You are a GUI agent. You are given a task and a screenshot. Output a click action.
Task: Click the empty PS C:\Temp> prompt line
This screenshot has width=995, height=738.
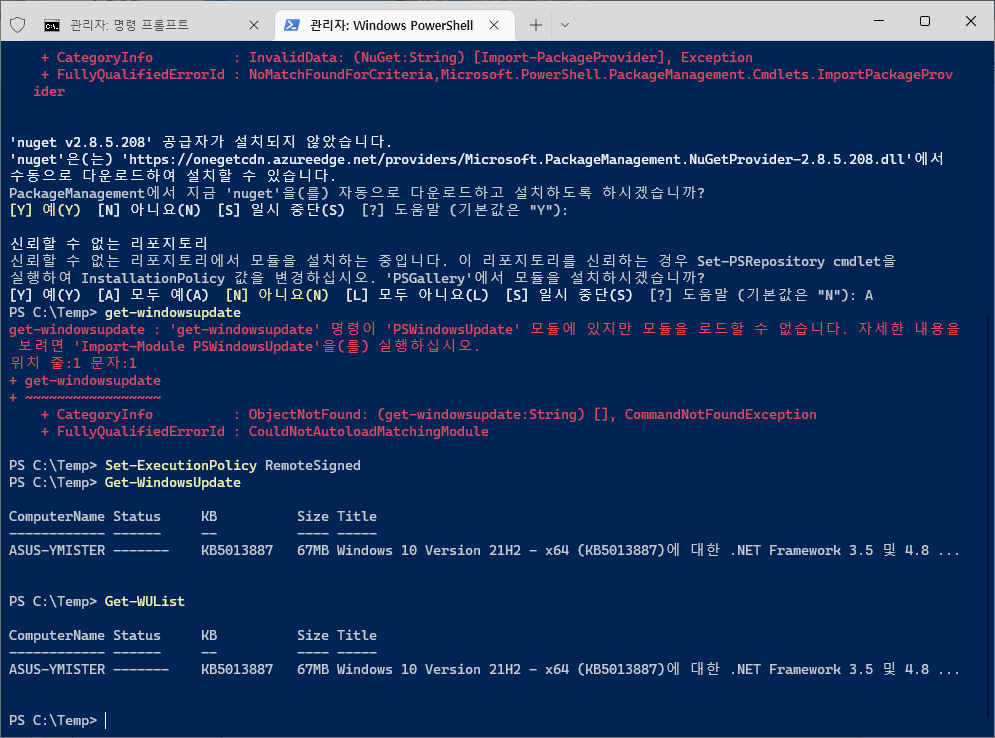[x=53, y=720]
